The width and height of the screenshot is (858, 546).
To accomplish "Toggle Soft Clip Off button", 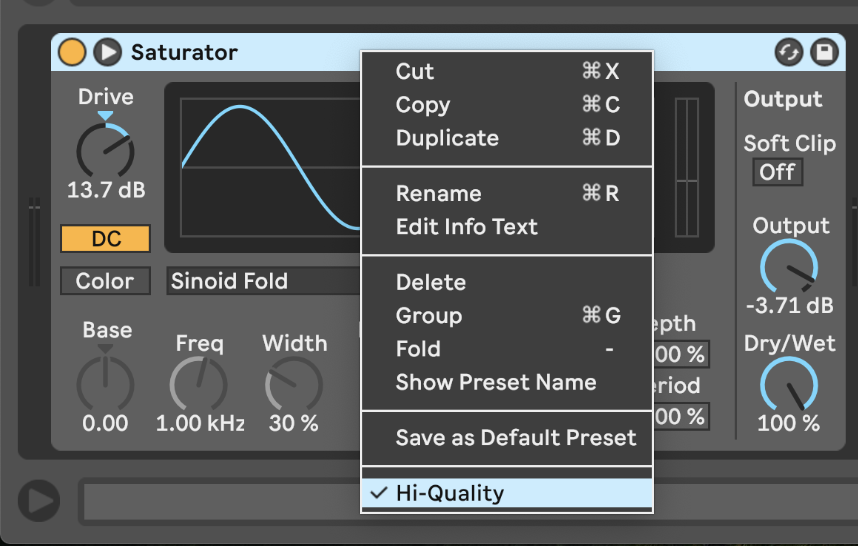I will (777, 172).
